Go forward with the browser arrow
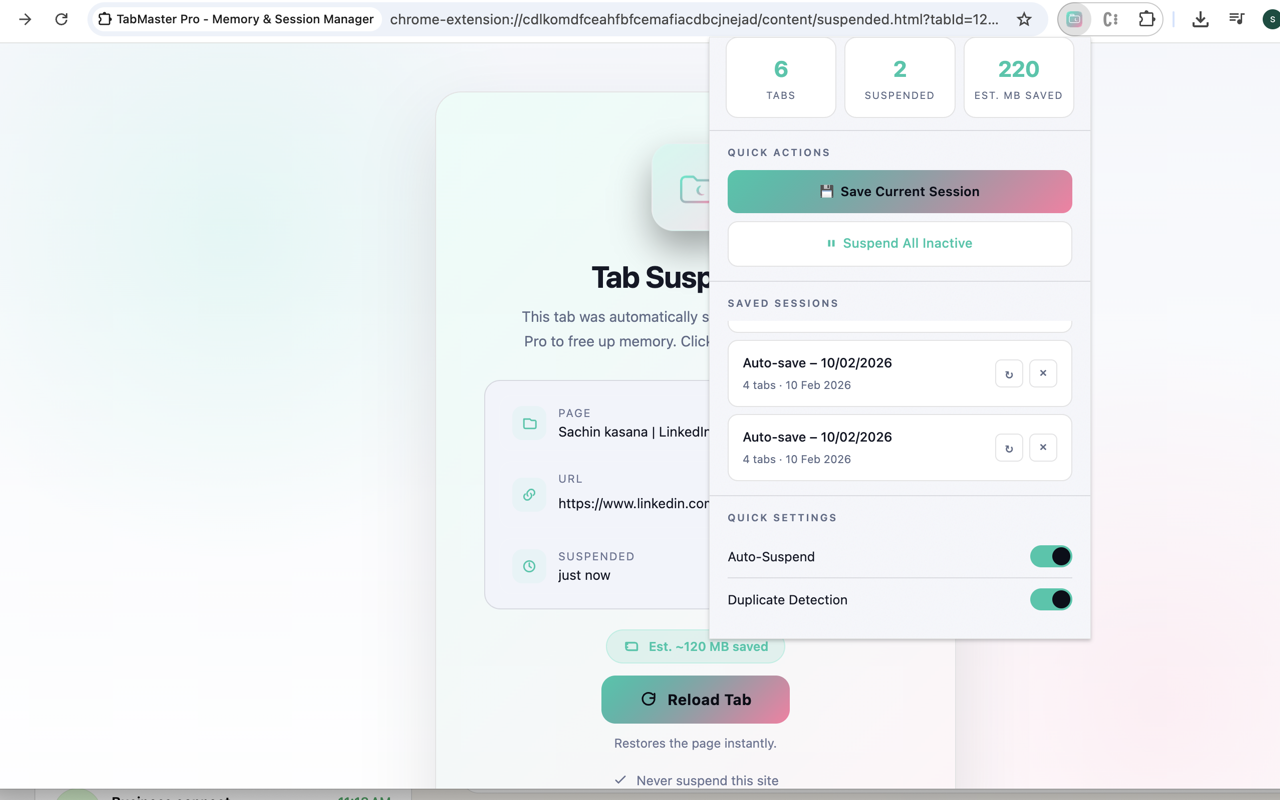 (25, 19)
